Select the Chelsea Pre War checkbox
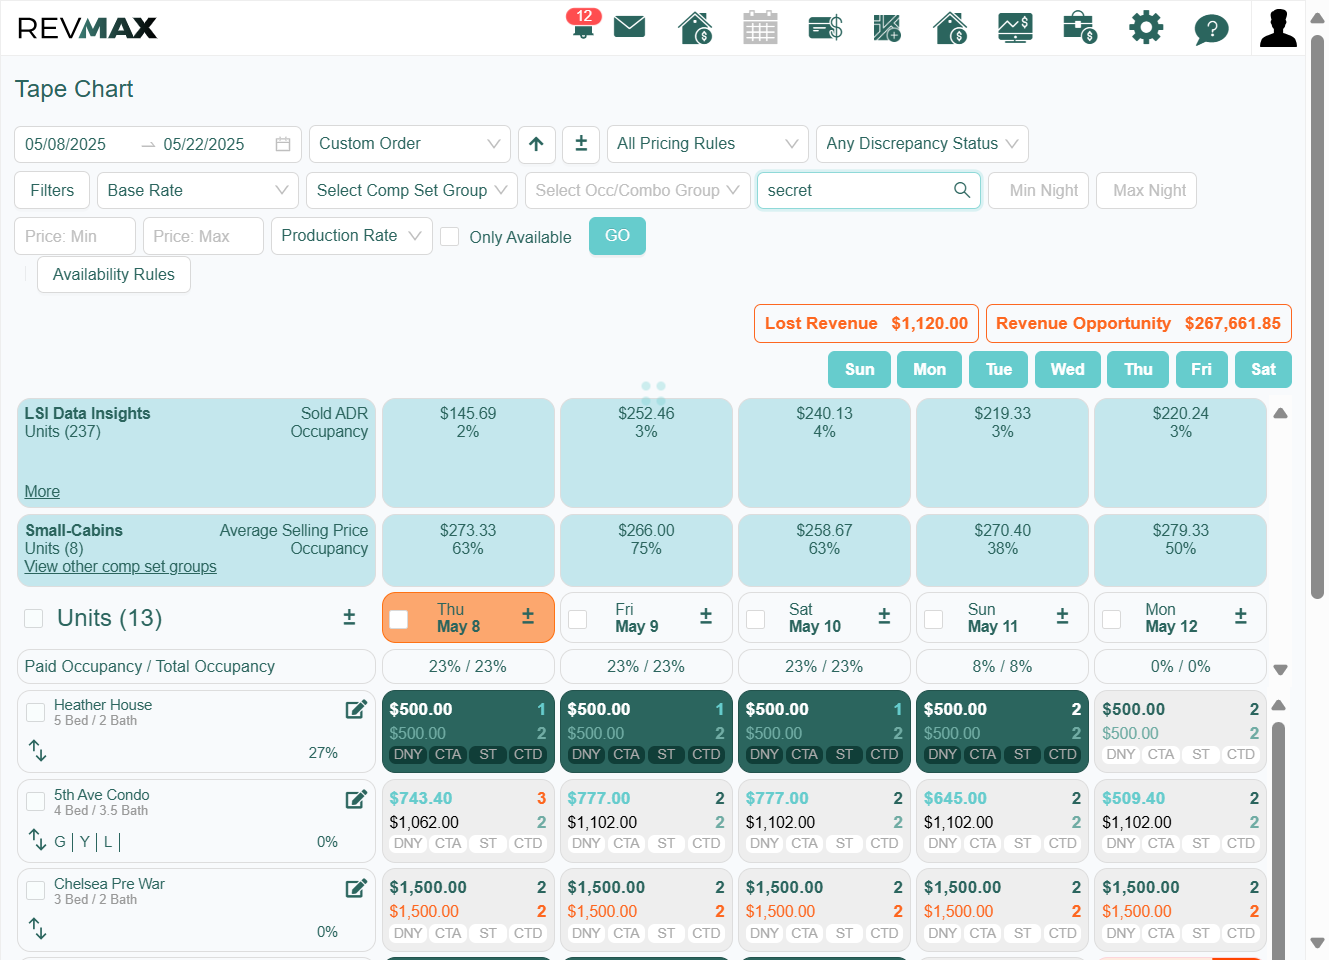The height and width of the screenshot is (960, 1329). (x=36, y=890)
